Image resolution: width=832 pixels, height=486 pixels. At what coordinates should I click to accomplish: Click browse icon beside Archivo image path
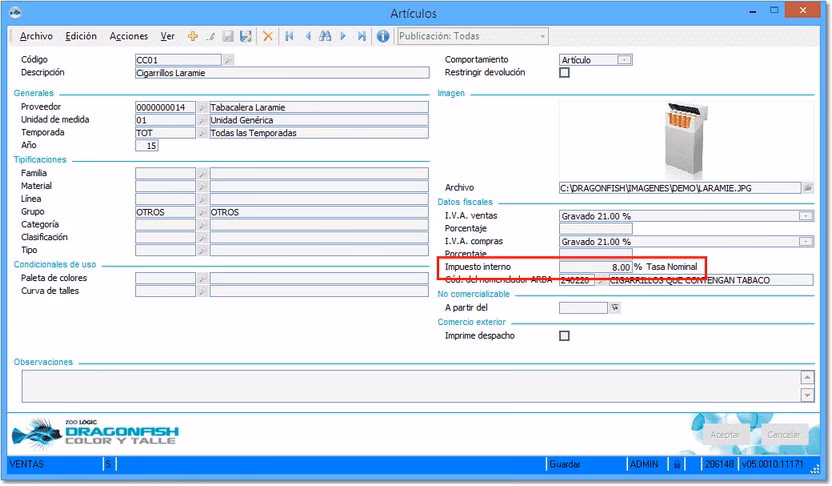pyautogui.click(x=808, y=187)
